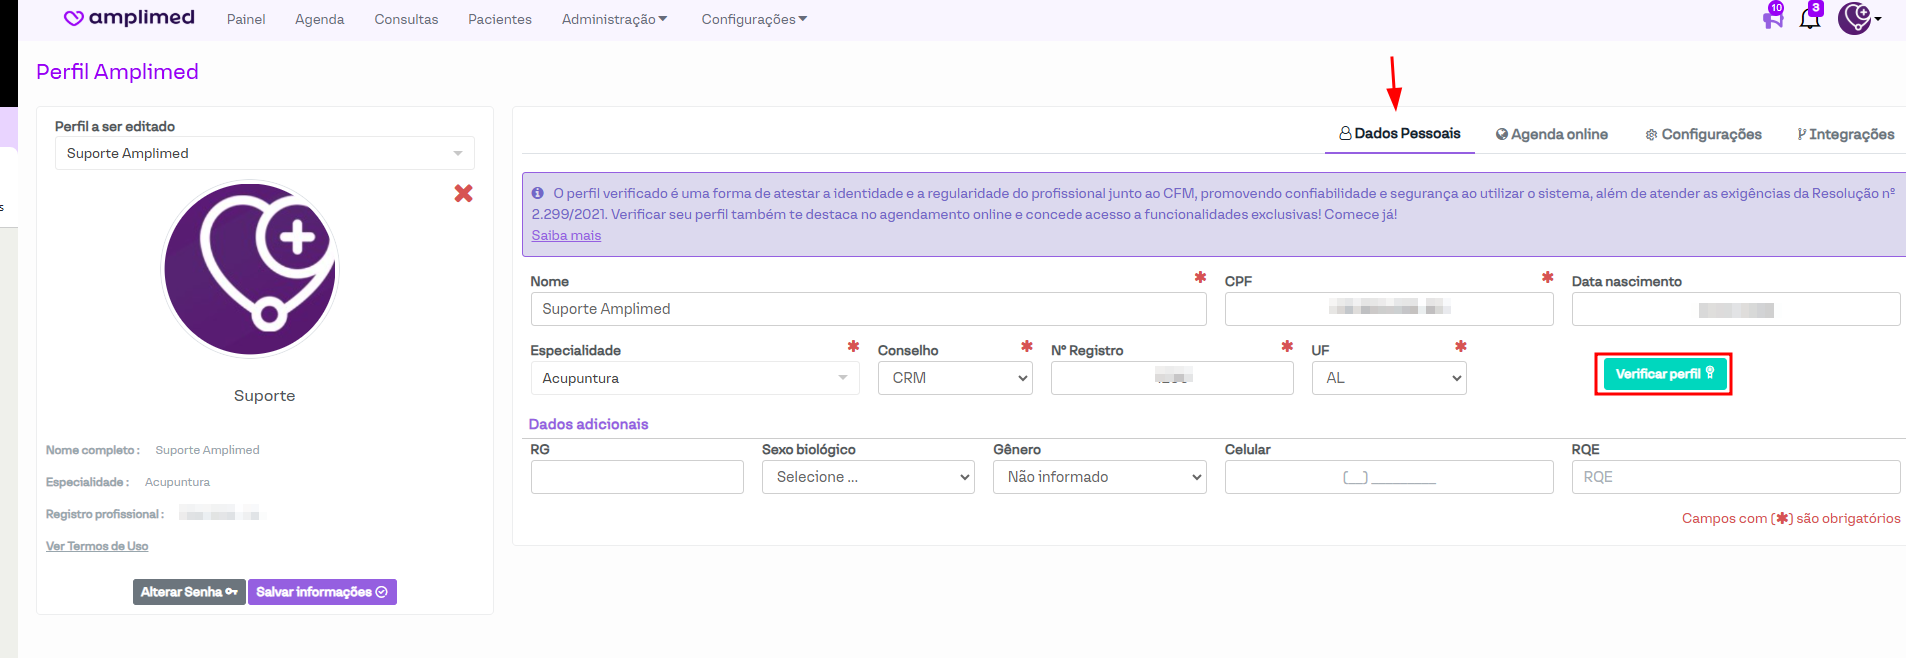Click the profile picture stethoscope image
Screen dimensions: 1906x658
pos(250,269)
